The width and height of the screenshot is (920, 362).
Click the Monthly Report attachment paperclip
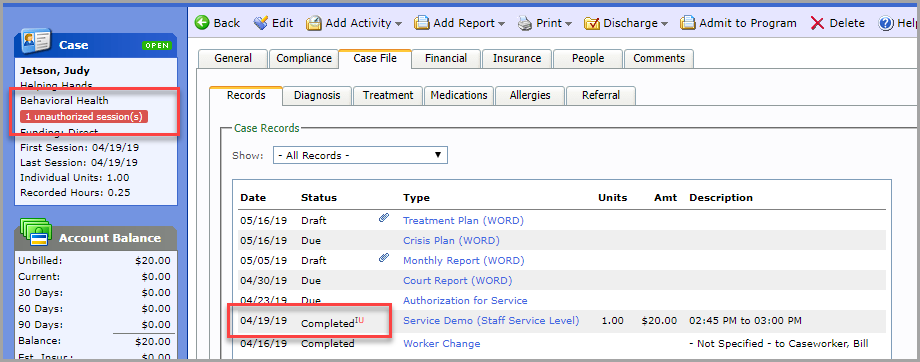click(x=384, y=258)
